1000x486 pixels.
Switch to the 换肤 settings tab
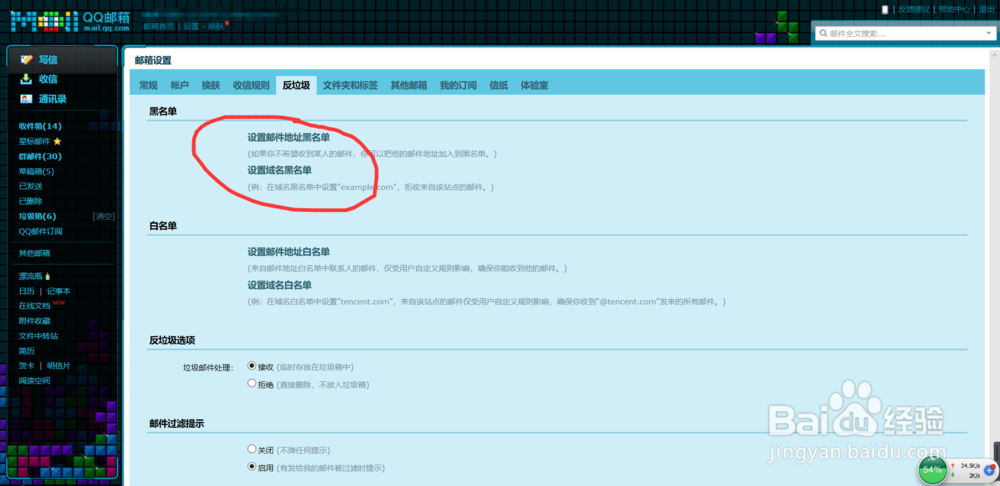pos(210,85)
